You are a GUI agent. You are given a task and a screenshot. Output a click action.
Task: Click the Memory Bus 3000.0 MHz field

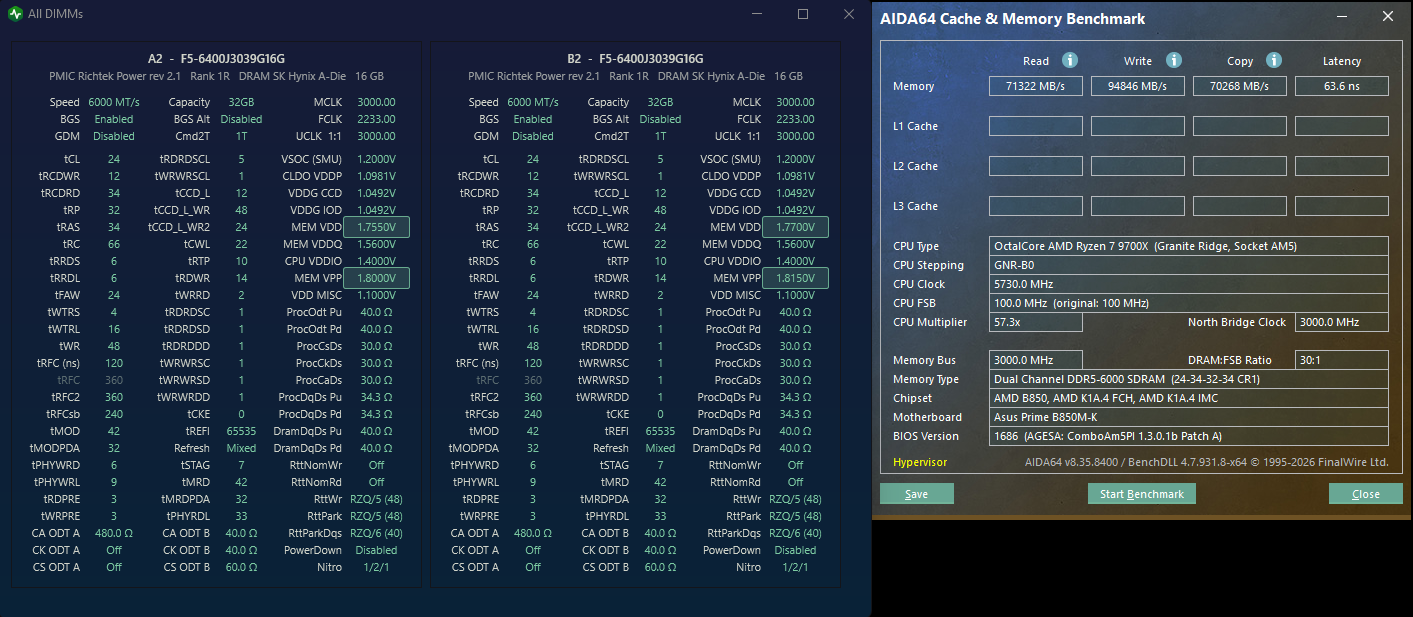point(1036,360)
